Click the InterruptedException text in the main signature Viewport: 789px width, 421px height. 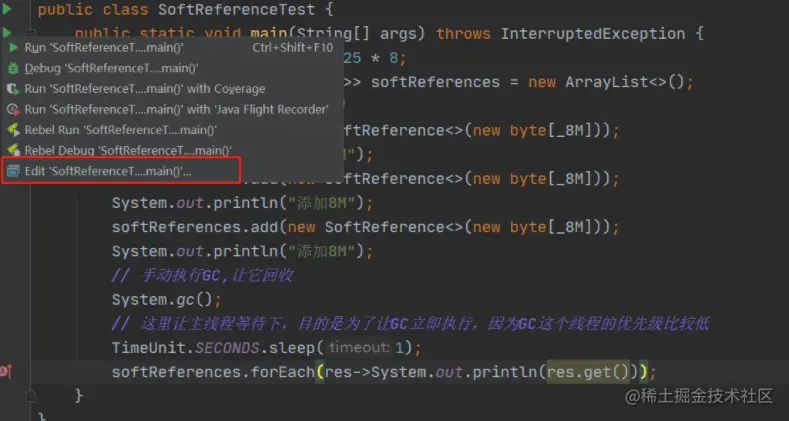[593, 34]
